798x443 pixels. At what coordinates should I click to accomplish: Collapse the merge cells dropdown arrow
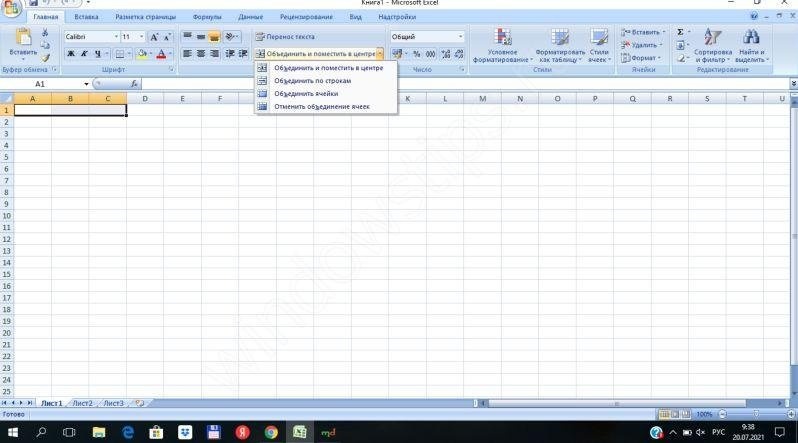pos(380,53)
